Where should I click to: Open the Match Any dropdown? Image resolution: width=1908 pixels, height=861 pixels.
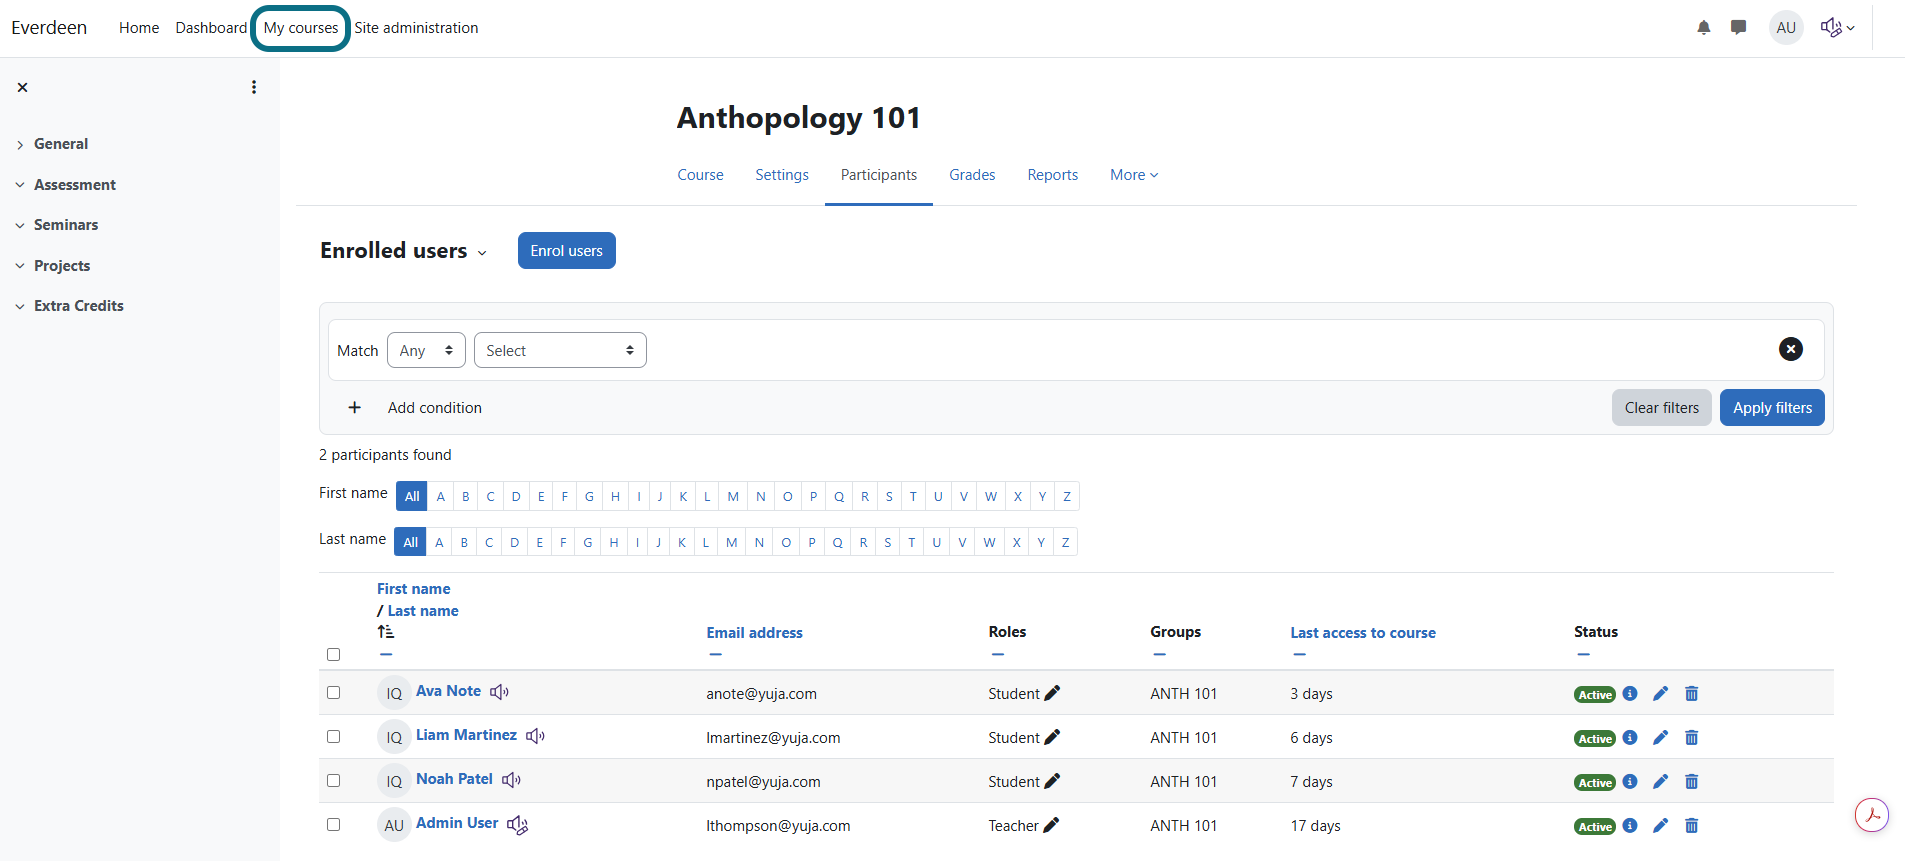(x=426, y=350)
